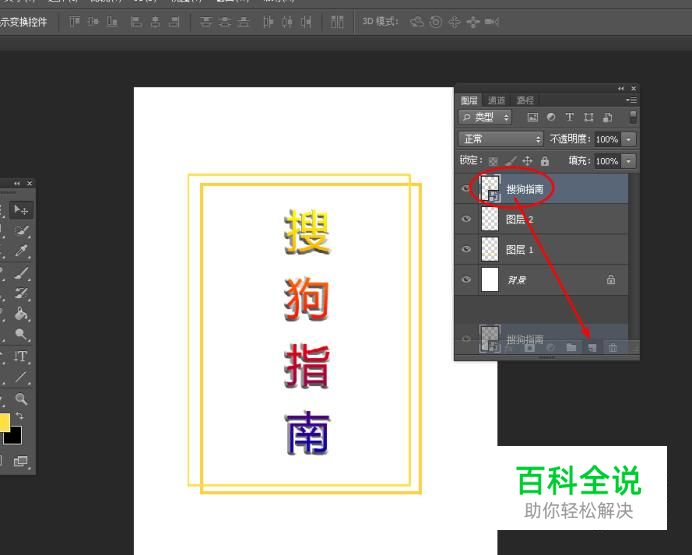Filter layers by adjustment layers

551,117
